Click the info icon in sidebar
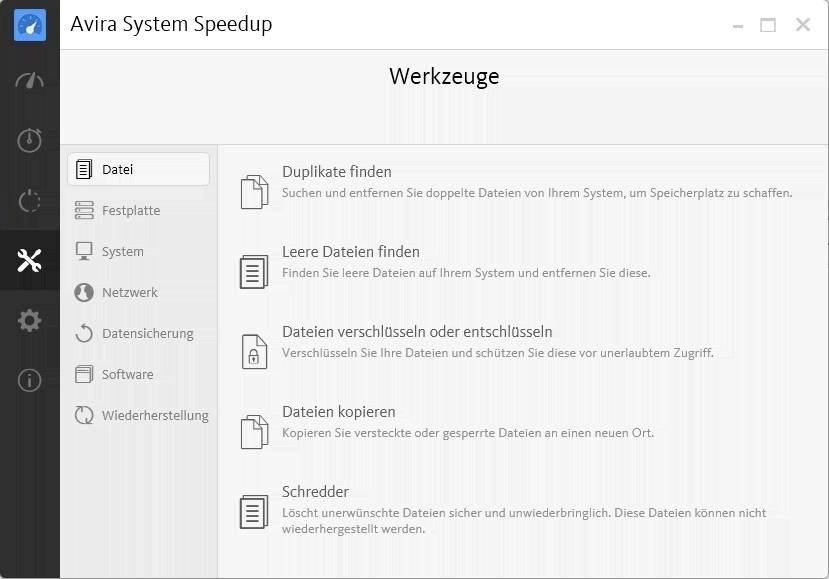The height and width of the screenshot is (579, 829). click(x=30, y=380)
